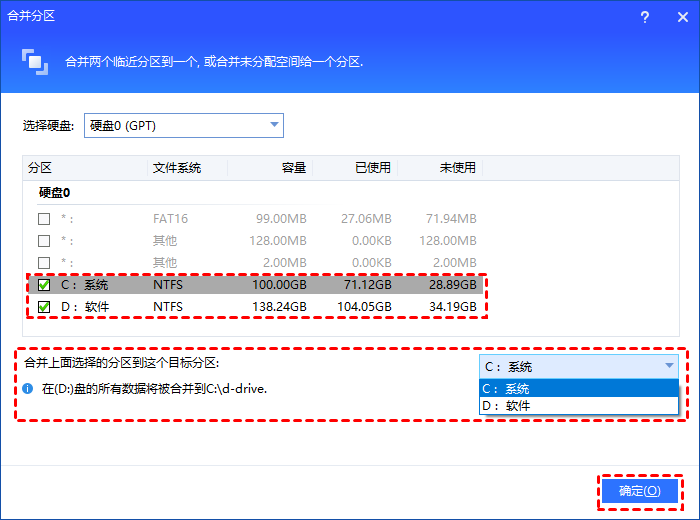The height and width of the screenshot is (520, 700).
Task: Check the FAT16 partition checkbox
Action: point(43,218)
